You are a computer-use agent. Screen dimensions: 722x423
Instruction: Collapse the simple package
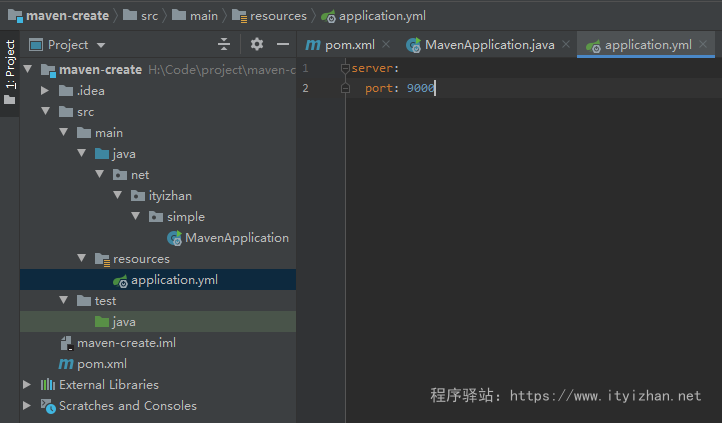[x=136, y=216]
